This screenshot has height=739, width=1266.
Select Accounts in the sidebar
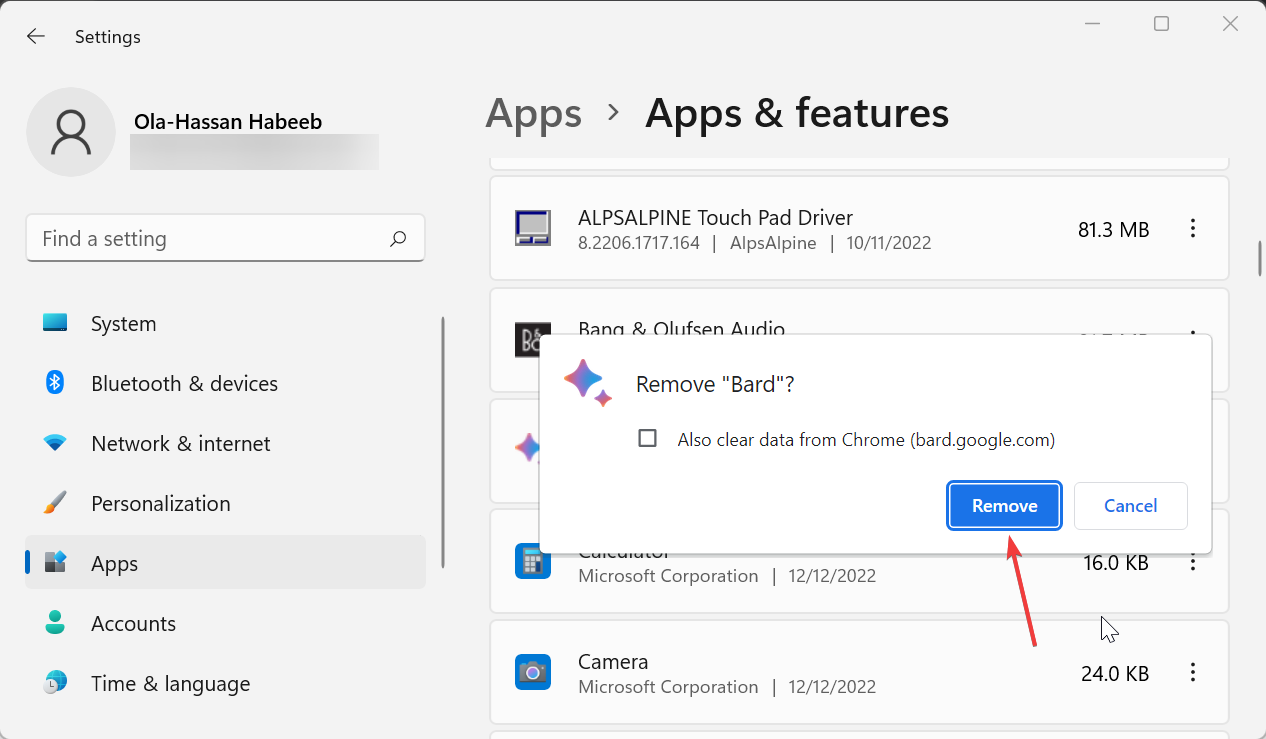click(x=226, y=624)
